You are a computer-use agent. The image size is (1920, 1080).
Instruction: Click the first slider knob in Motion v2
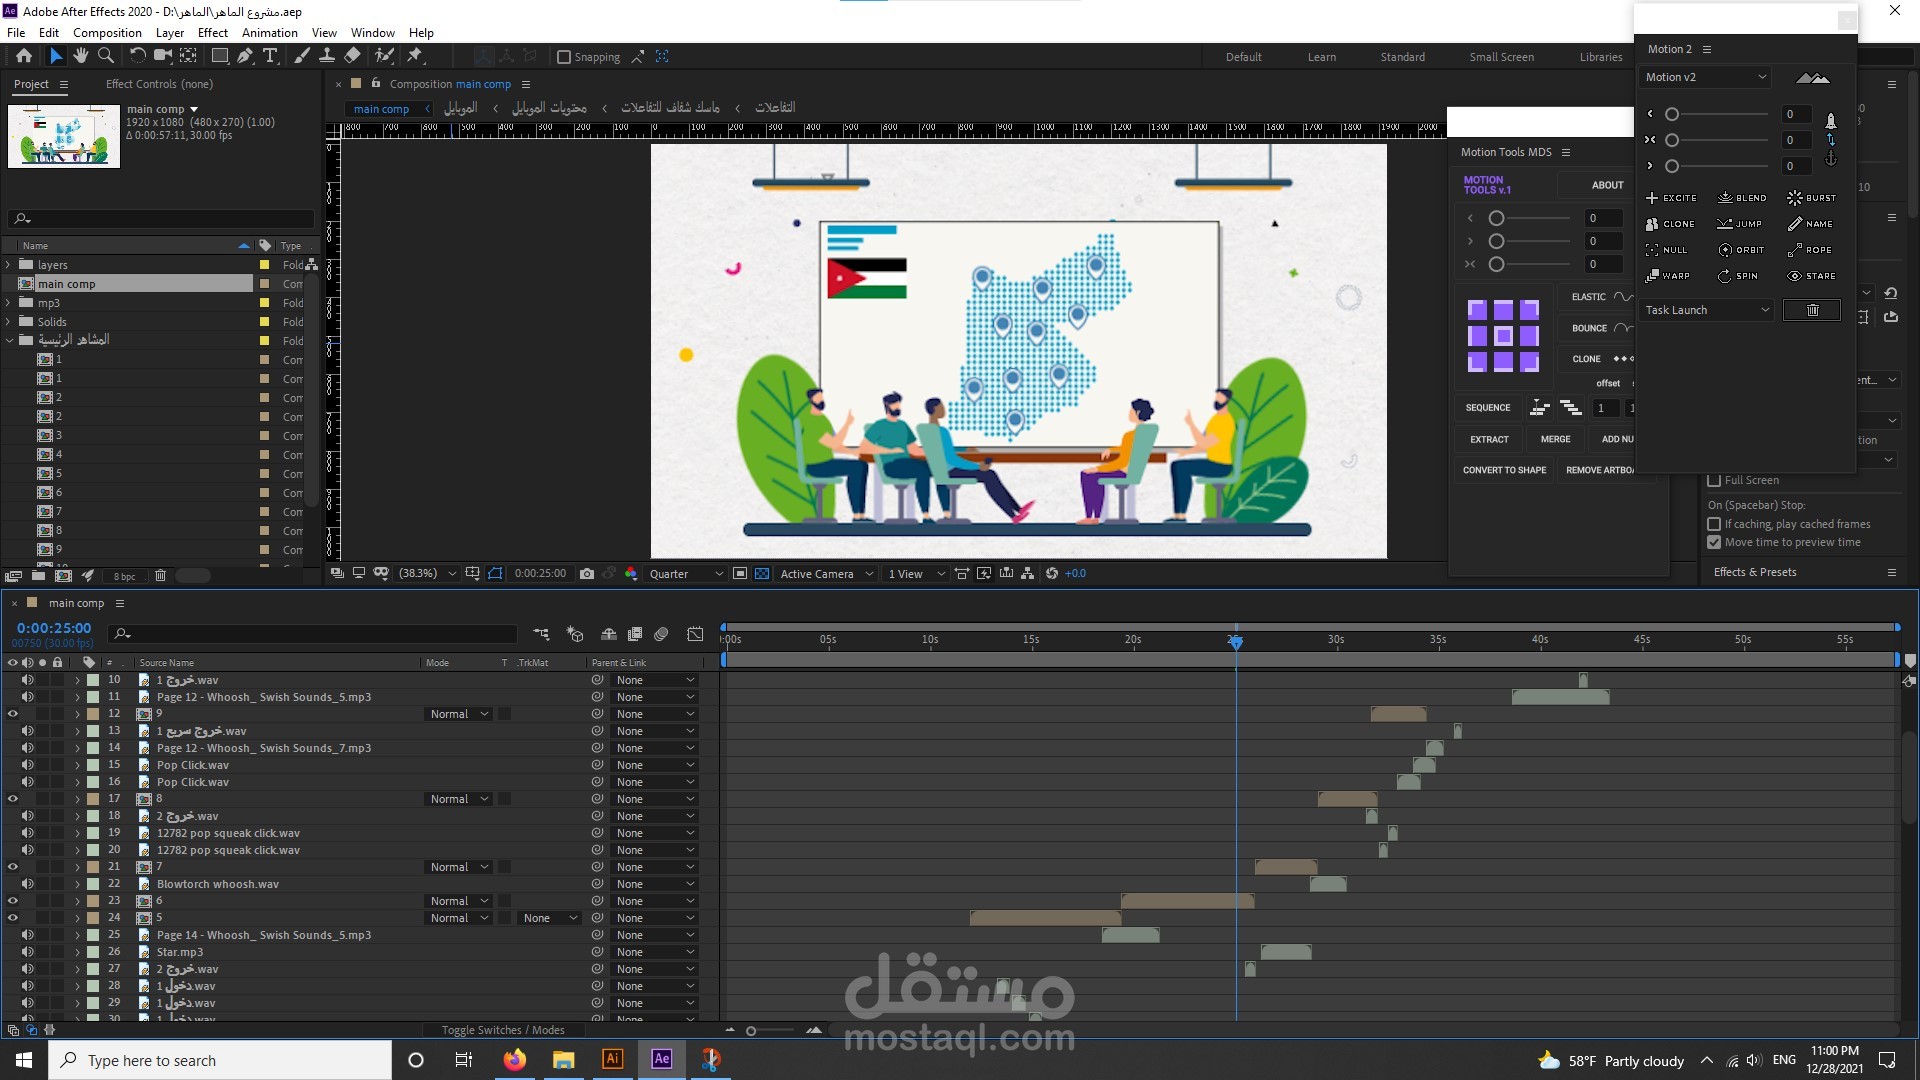tap(1672, 114)
